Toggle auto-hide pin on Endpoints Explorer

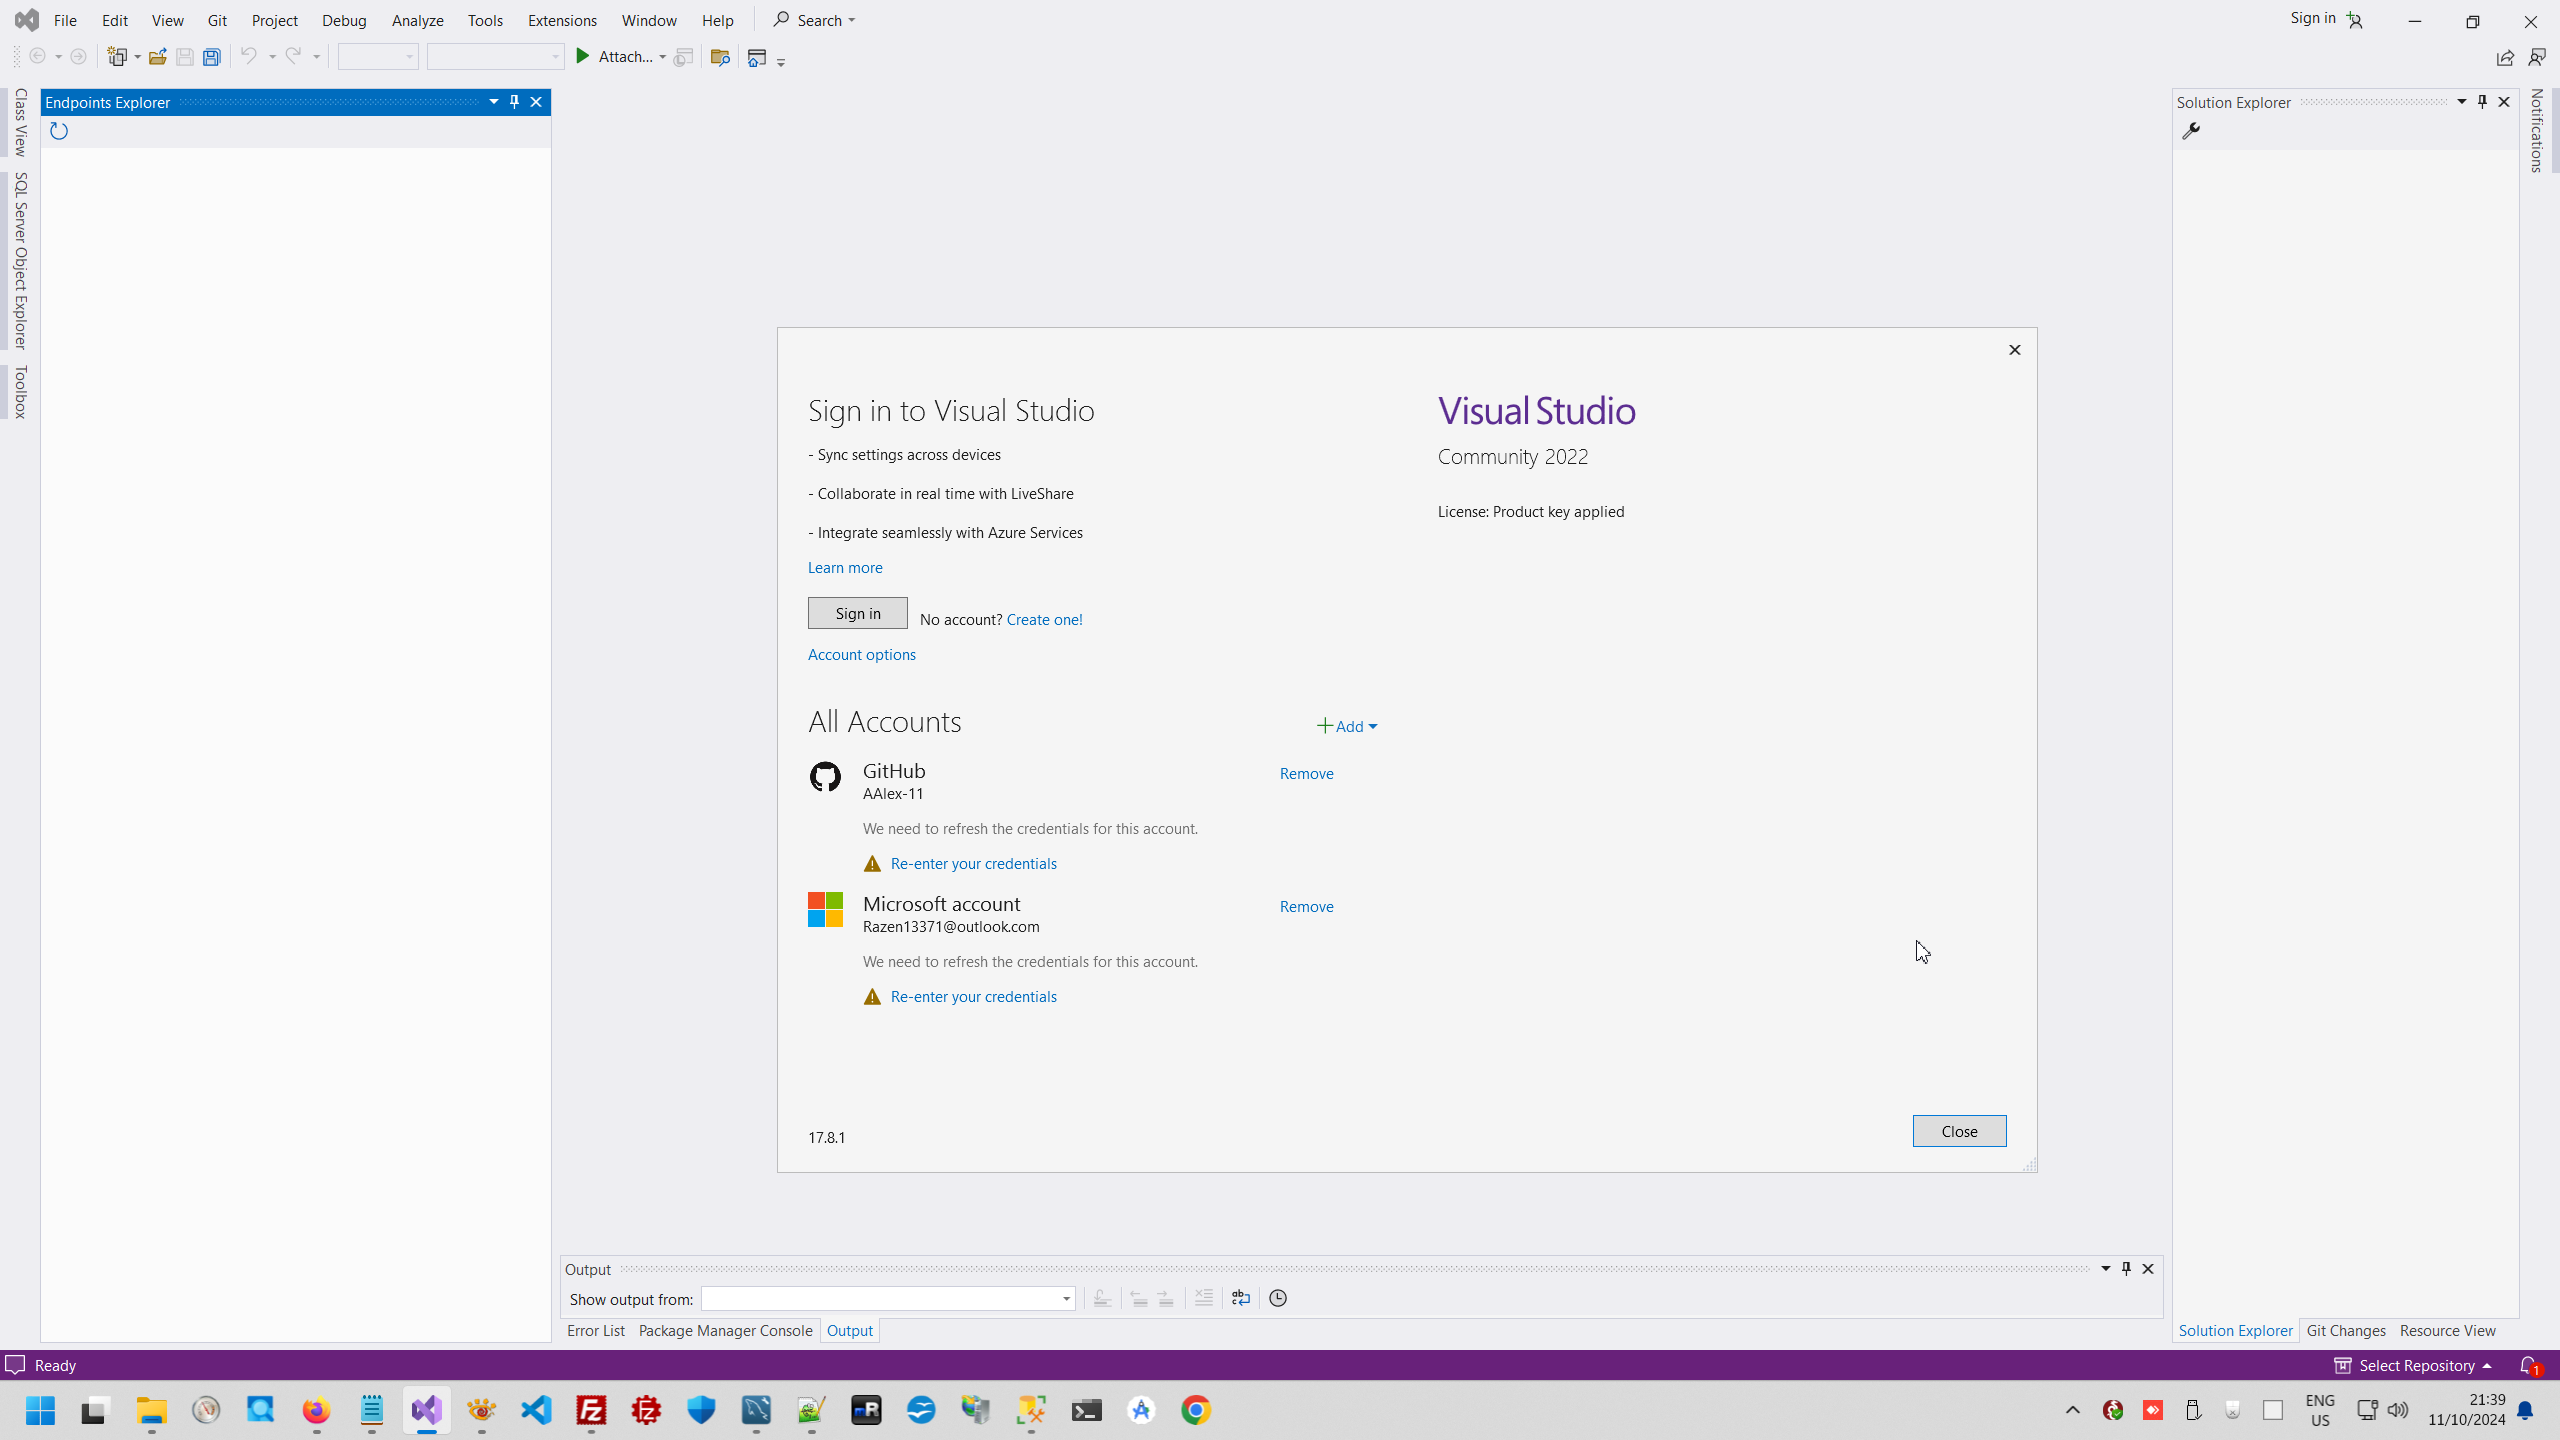pos(514,102)
